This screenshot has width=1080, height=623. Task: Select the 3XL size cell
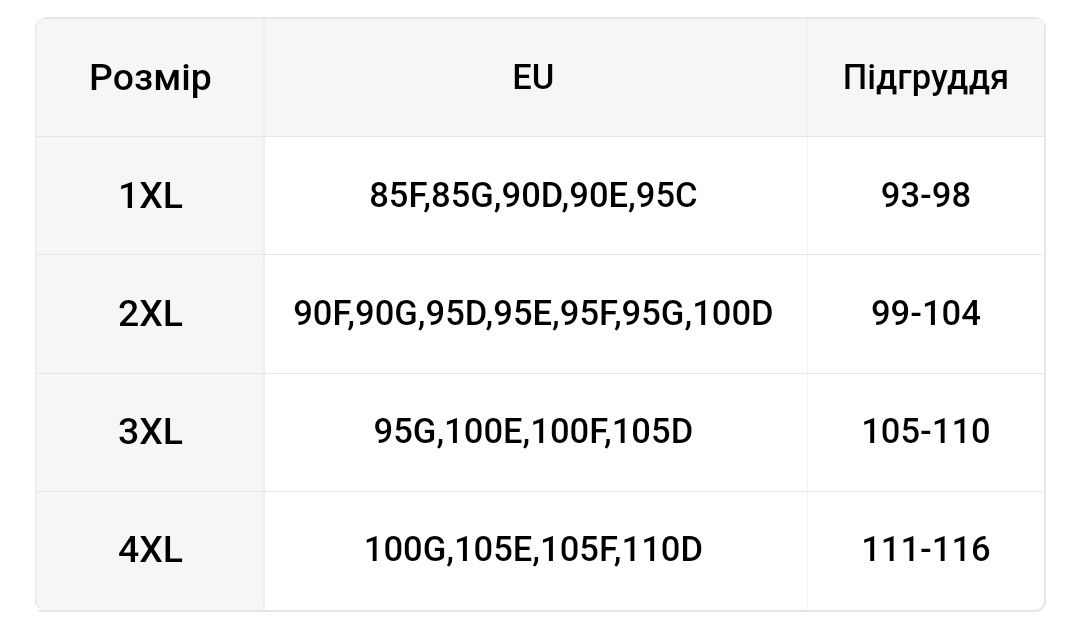150,432
